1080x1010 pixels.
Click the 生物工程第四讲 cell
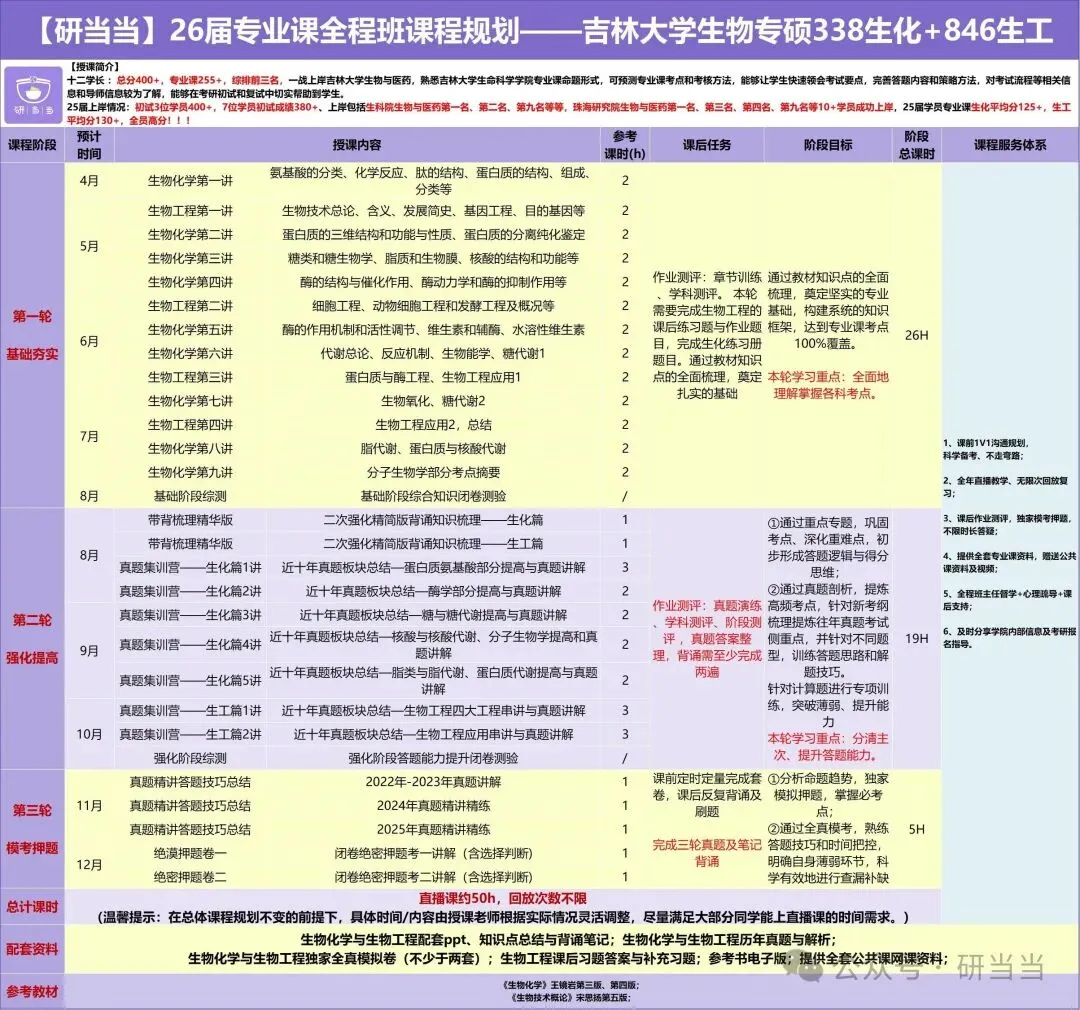click(x=190, y=425)
